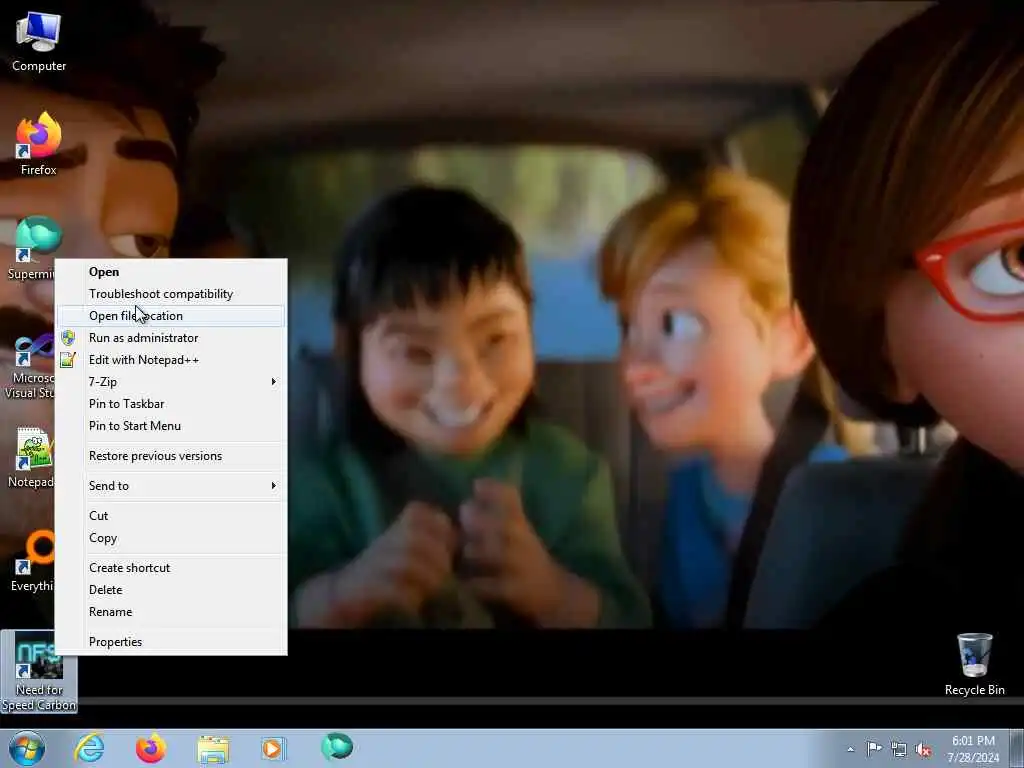This screenshot has height=768, width=1024.
Task: Select the Recycle Bin icon
Action: [974, 664]
